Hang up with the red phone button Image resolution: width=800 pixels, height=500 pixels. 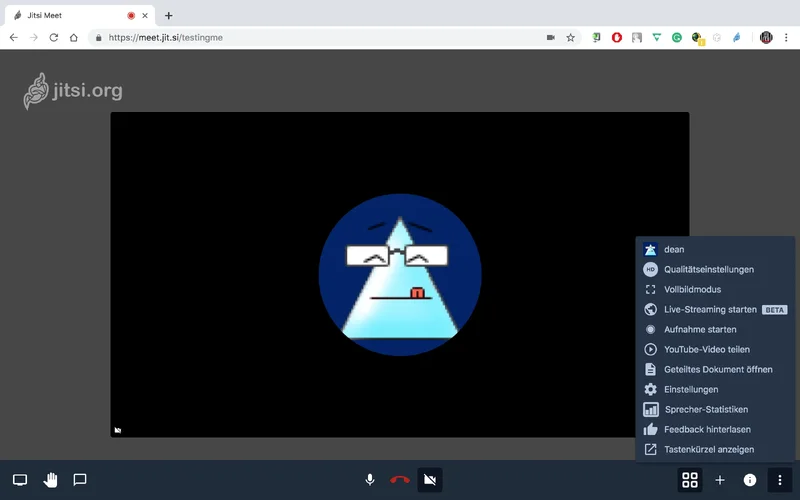point(399,480)
